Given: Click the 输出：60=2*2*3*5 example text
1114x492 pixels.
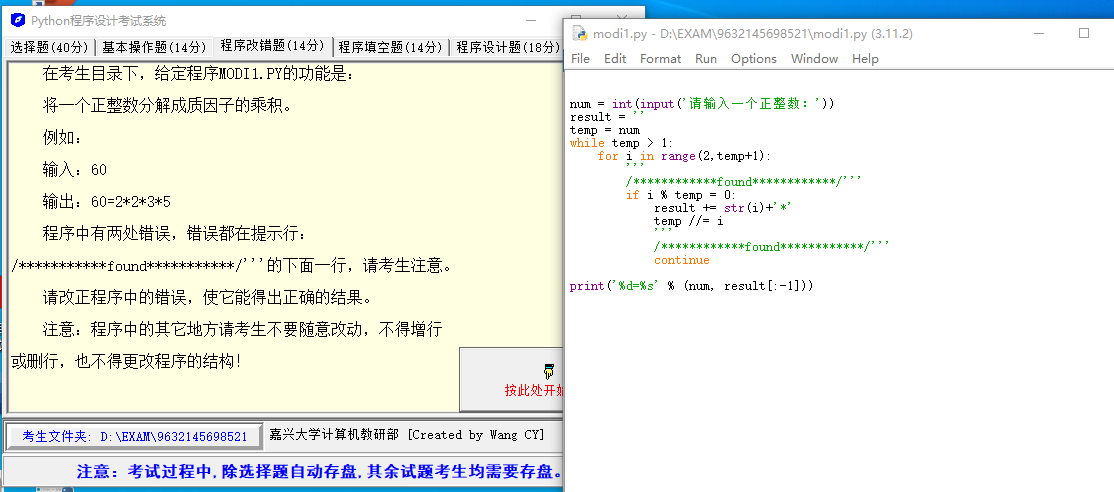Looking at the screenshot, I should [107, 202].
